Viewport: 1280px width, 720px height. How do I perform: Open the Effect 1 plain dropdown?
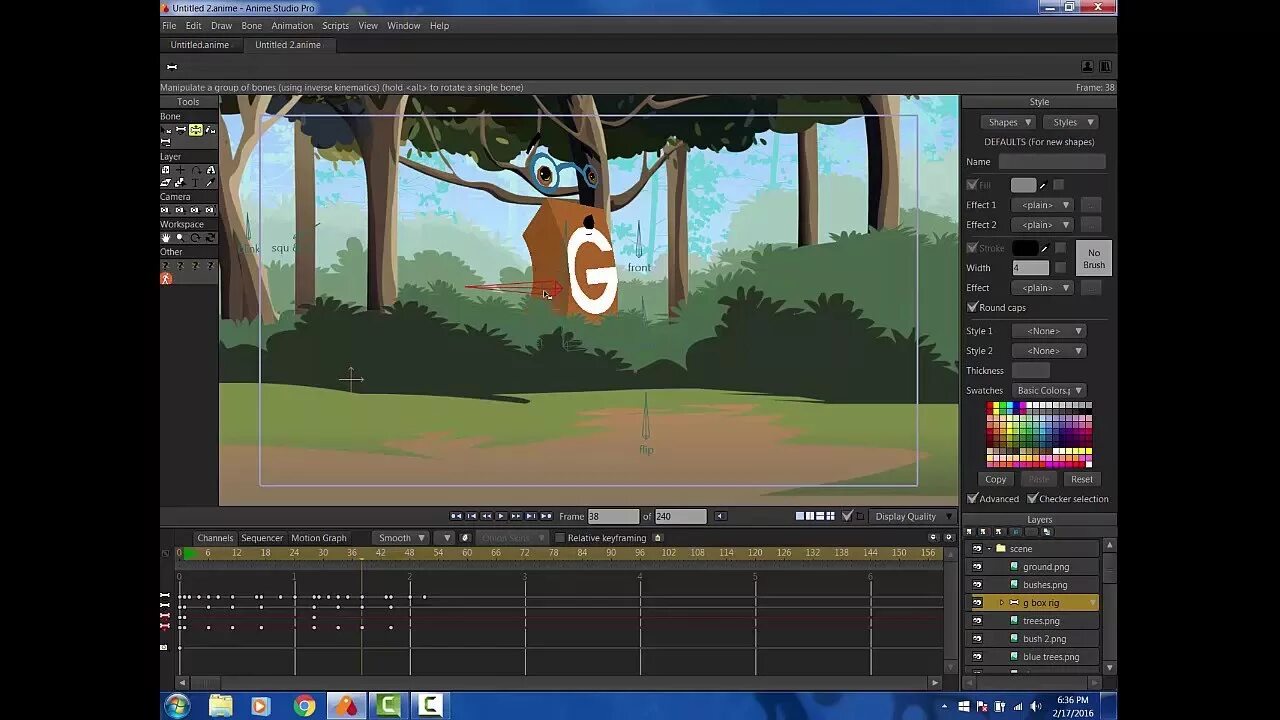click(1040, 204)
